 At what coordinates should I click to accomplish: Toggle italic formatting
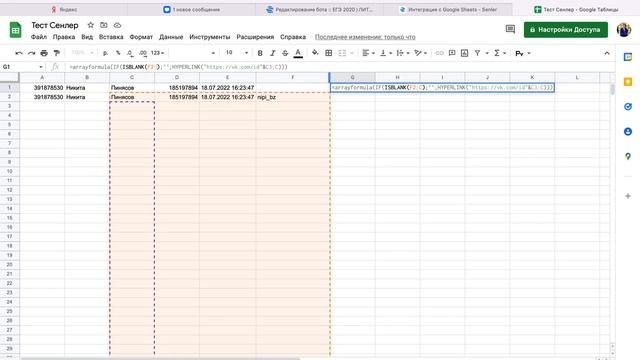[x=273, y=53]
